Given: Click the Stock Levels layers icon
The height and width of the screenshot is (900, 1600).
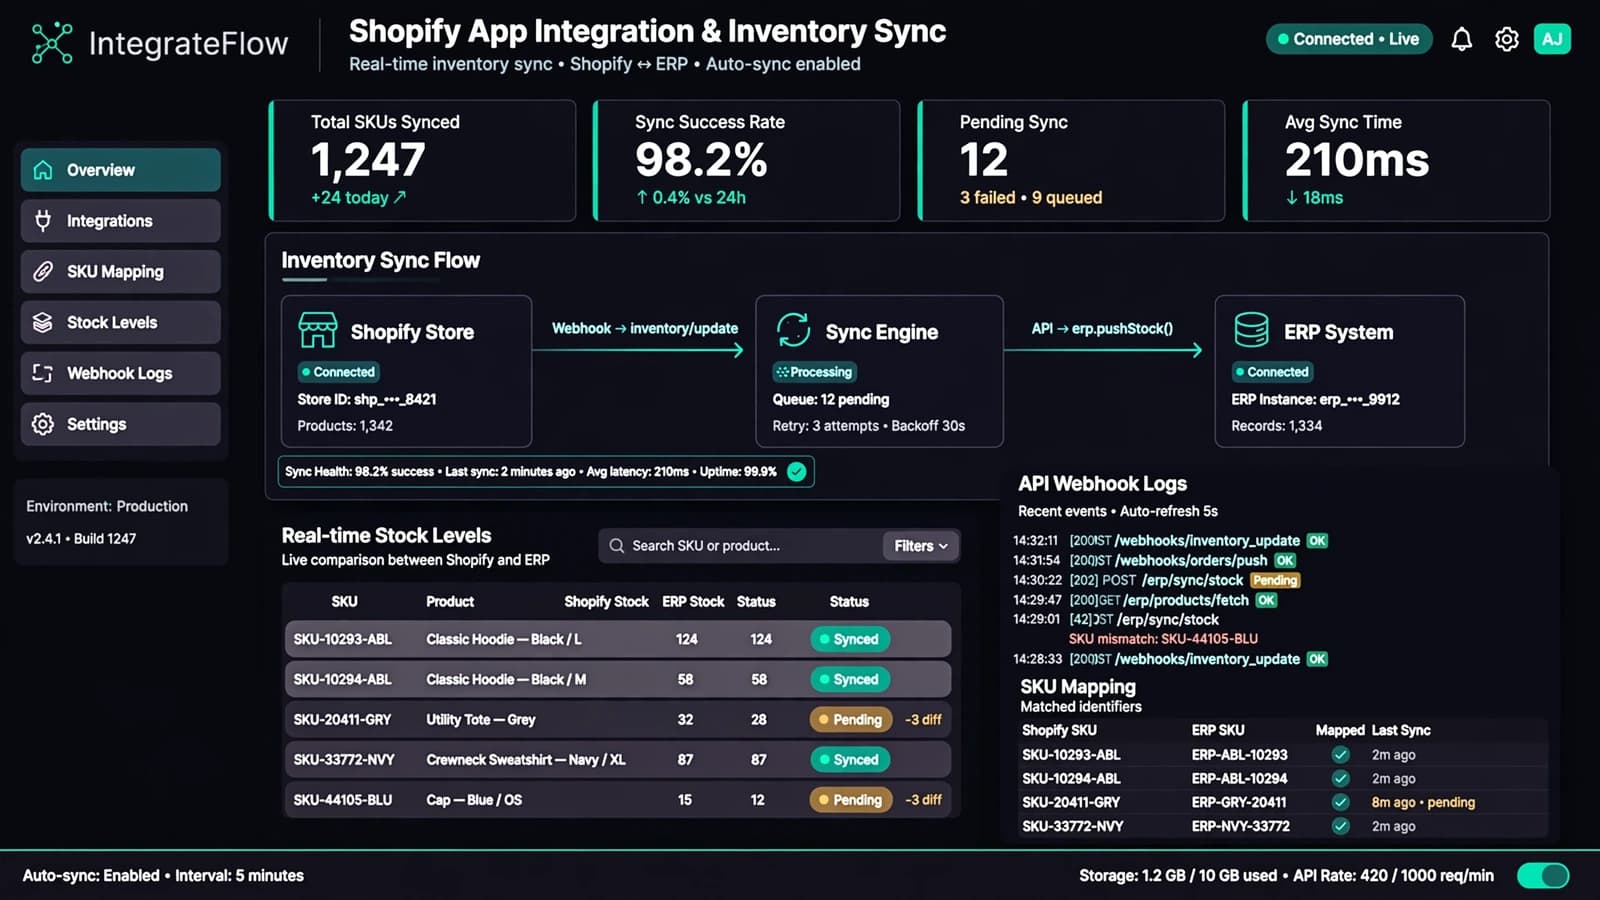Looking at the screenshot, I should point(43,322).
